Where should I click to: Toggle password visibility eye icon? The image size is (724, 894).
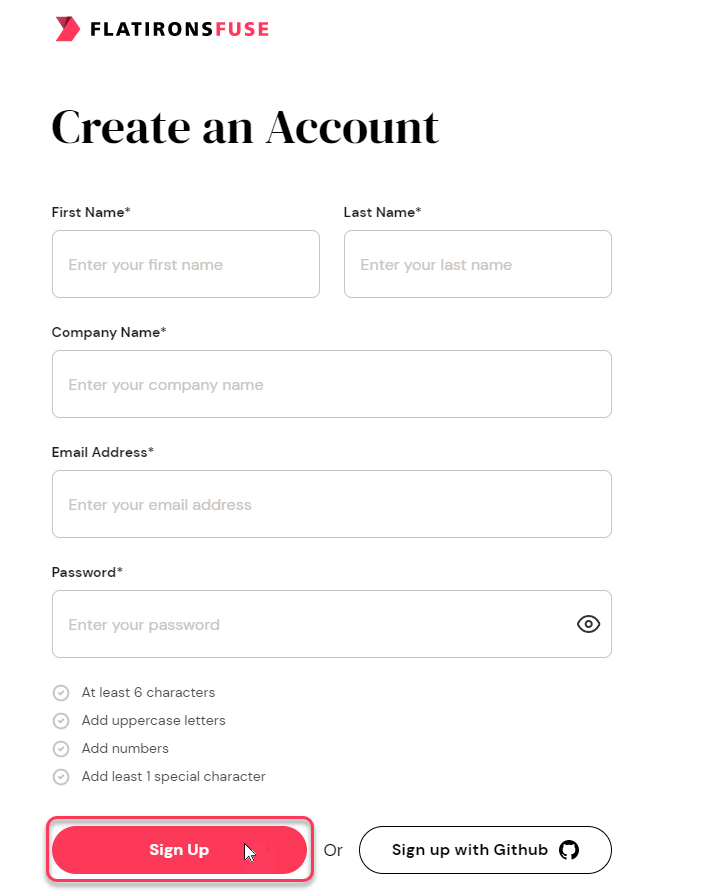coord(589,624)
